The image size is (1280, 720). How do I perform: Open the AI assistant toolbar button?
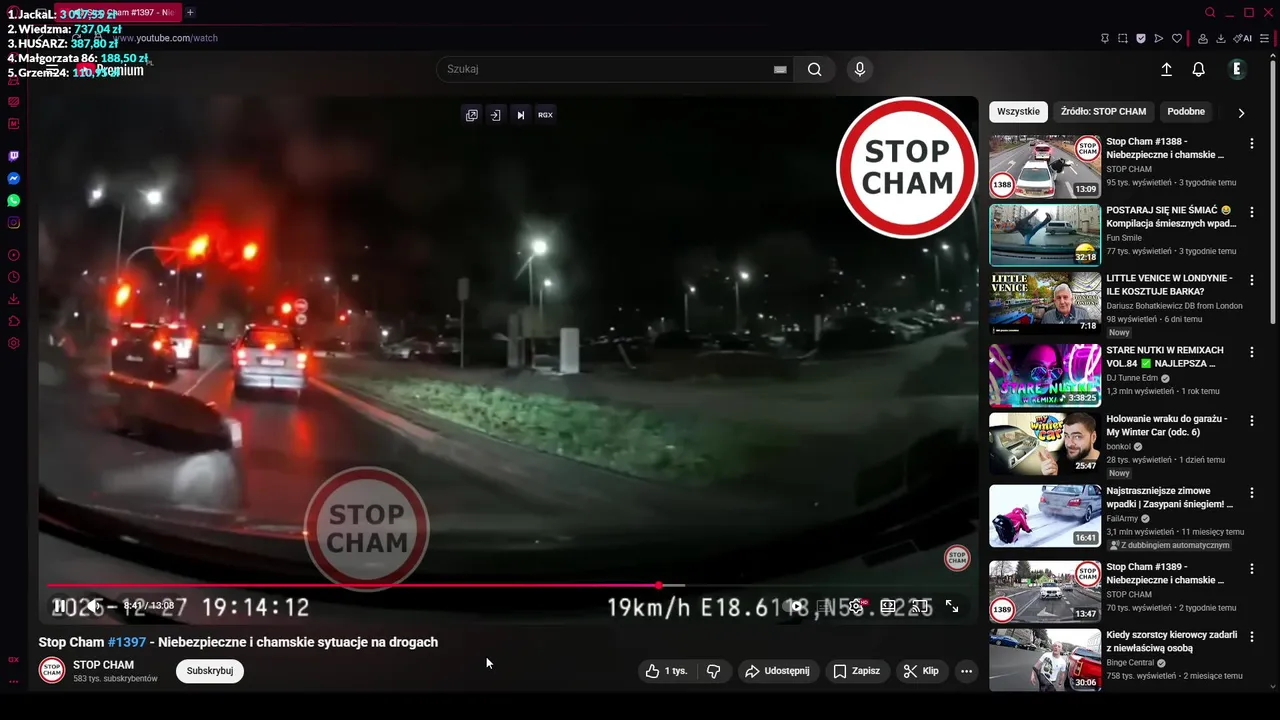pos(1243,39)
